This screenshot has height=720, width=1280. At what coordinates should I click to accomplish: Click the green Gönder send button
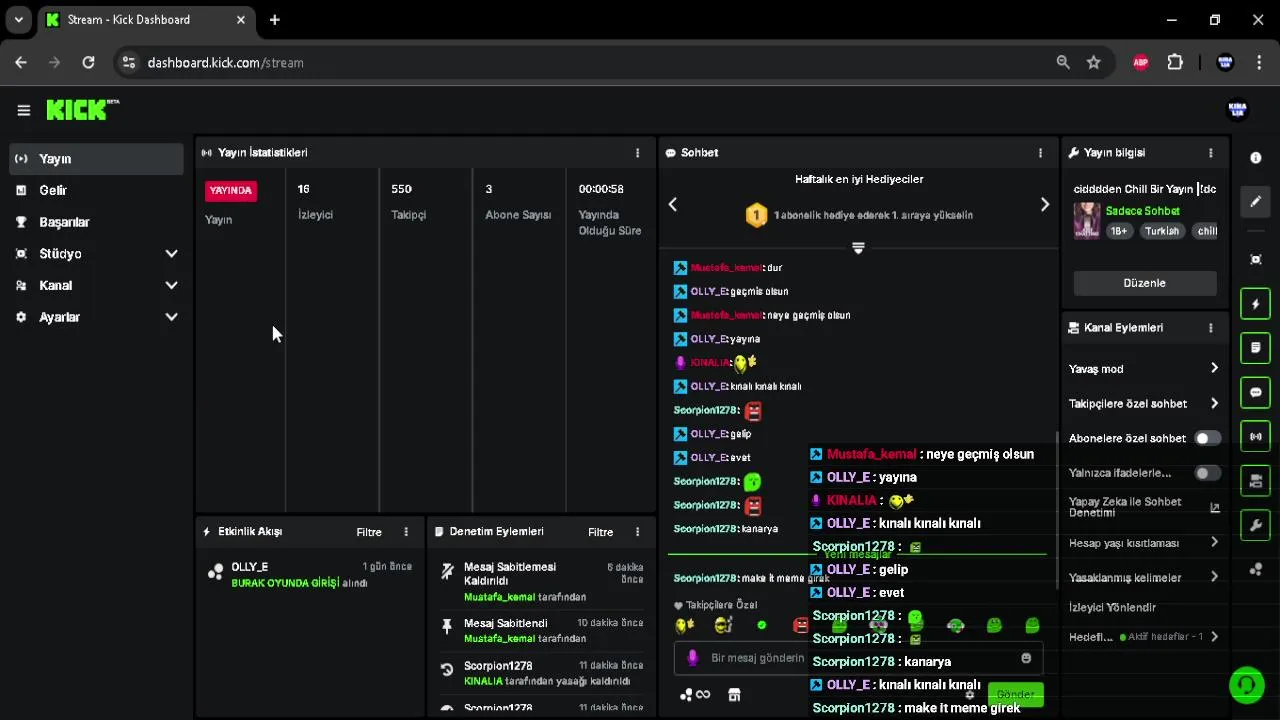click(x=1015, y=694)
